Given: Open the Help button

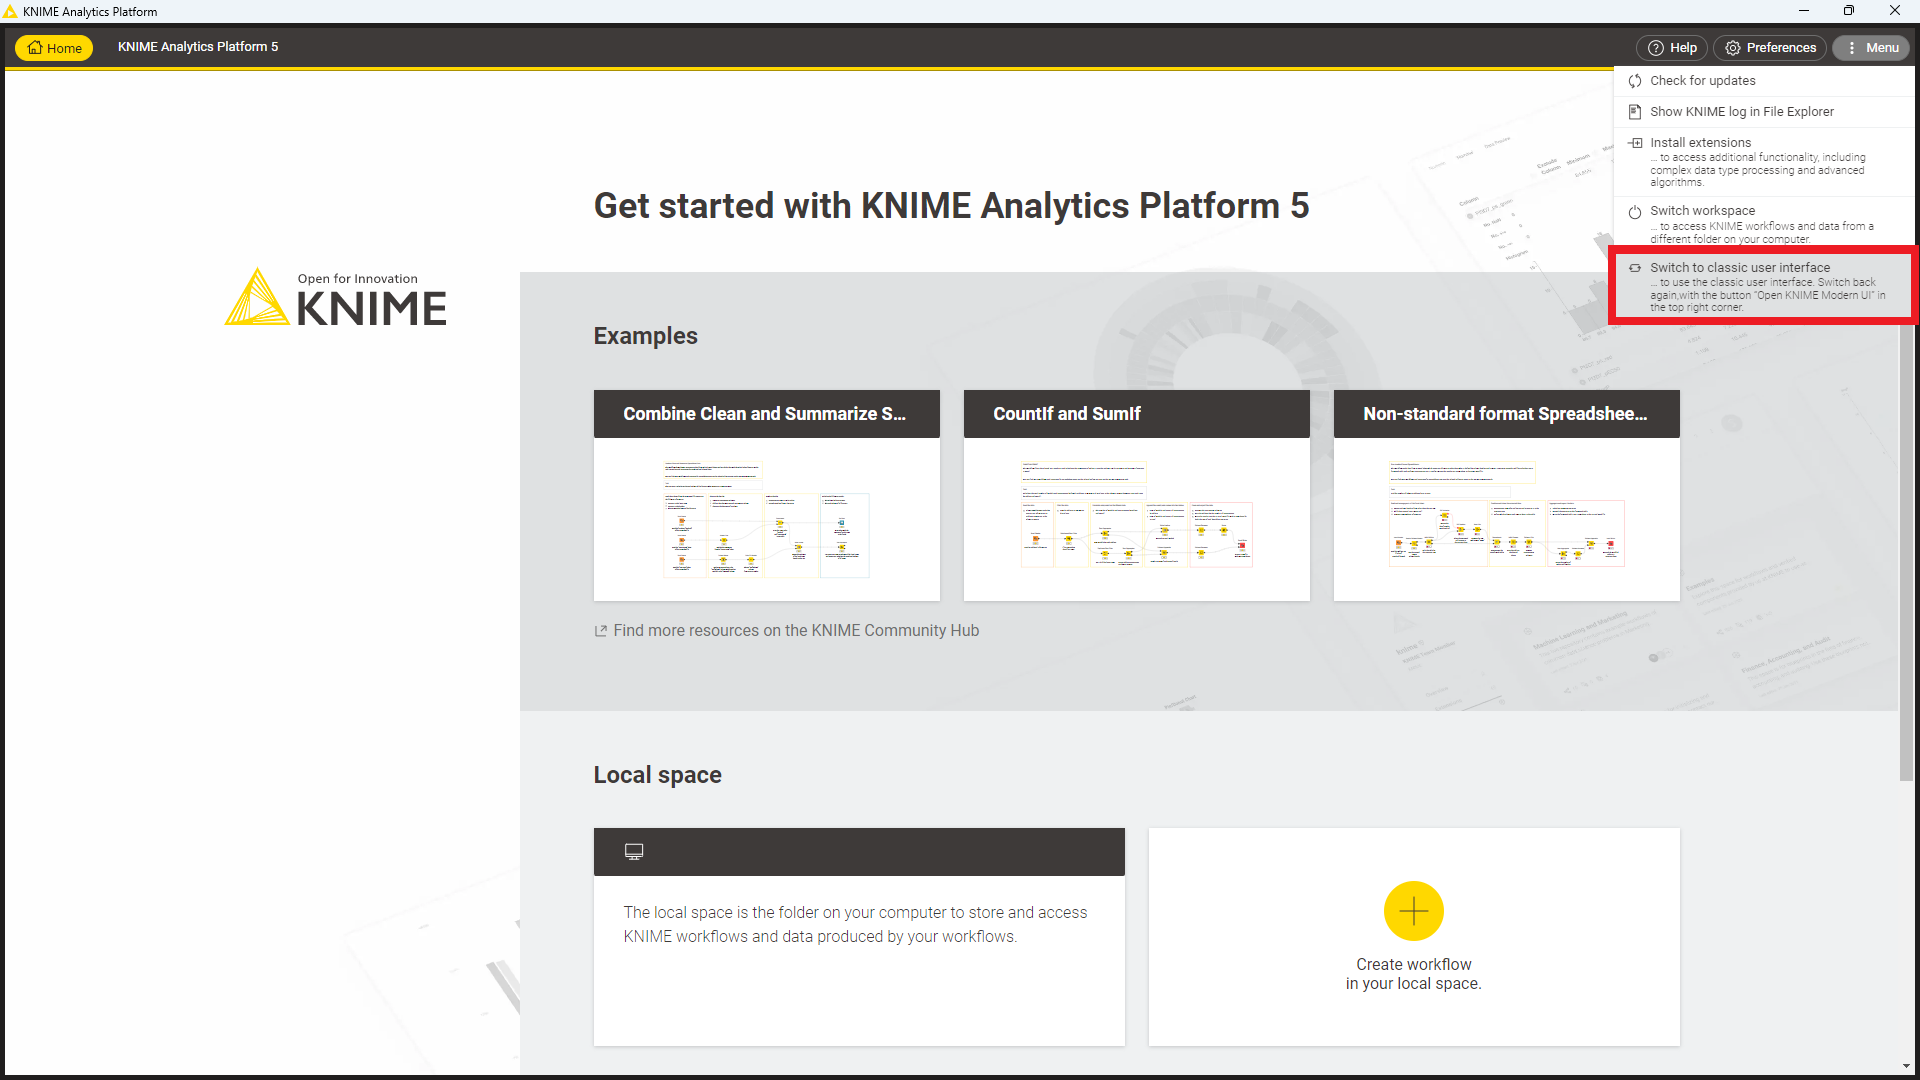Looking at the screenshot, I should (1672, 48).
